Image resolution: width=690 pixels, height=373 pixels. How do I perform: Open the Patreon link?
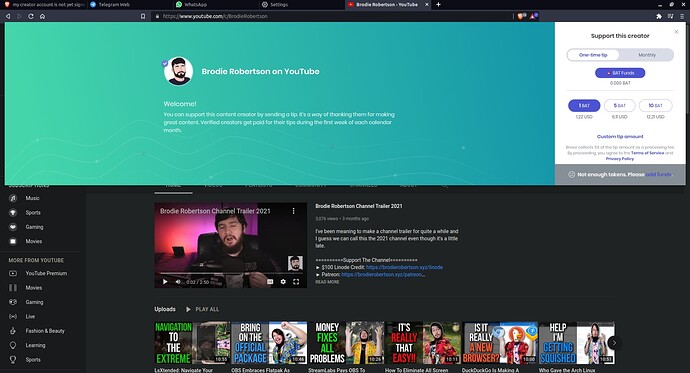tap(383, 274)
